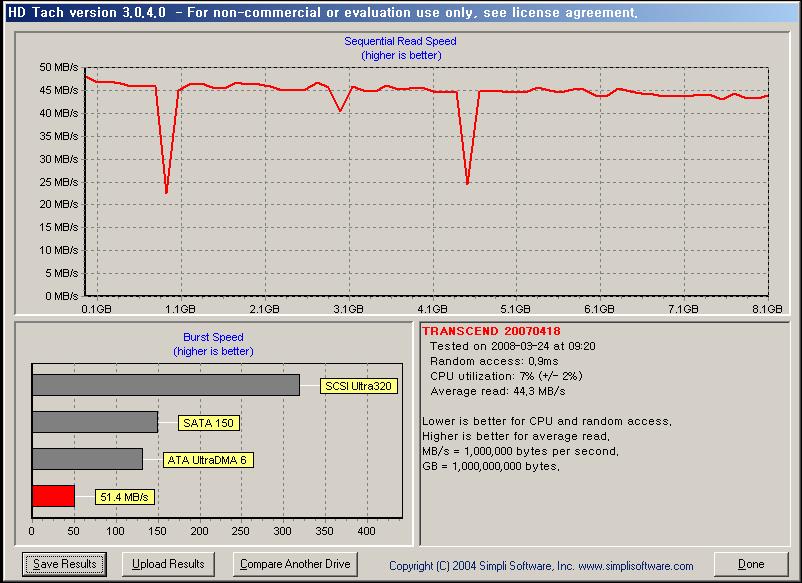Select the ATA UltraDMA 6 label

[x=210, y=460]
